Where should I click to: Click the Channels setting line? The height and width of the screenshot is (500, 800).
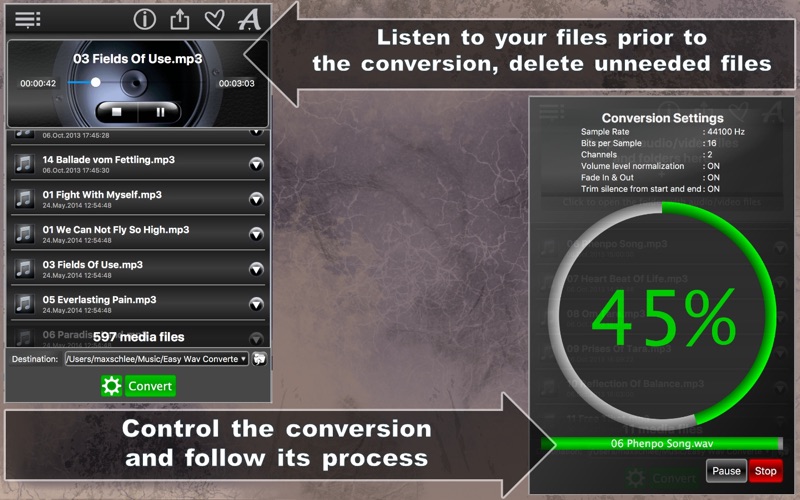(646, 155)
